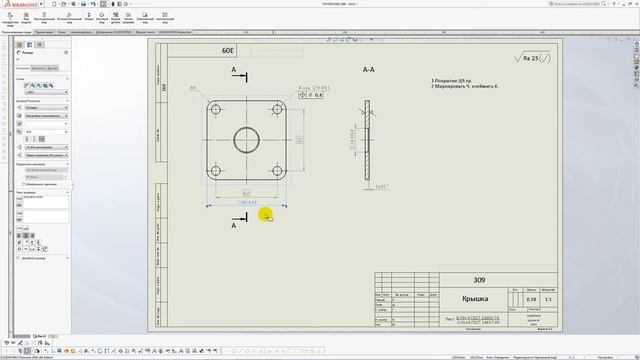Click the A-A section view label
The image size is (640, 360).
tap(369, 69)
